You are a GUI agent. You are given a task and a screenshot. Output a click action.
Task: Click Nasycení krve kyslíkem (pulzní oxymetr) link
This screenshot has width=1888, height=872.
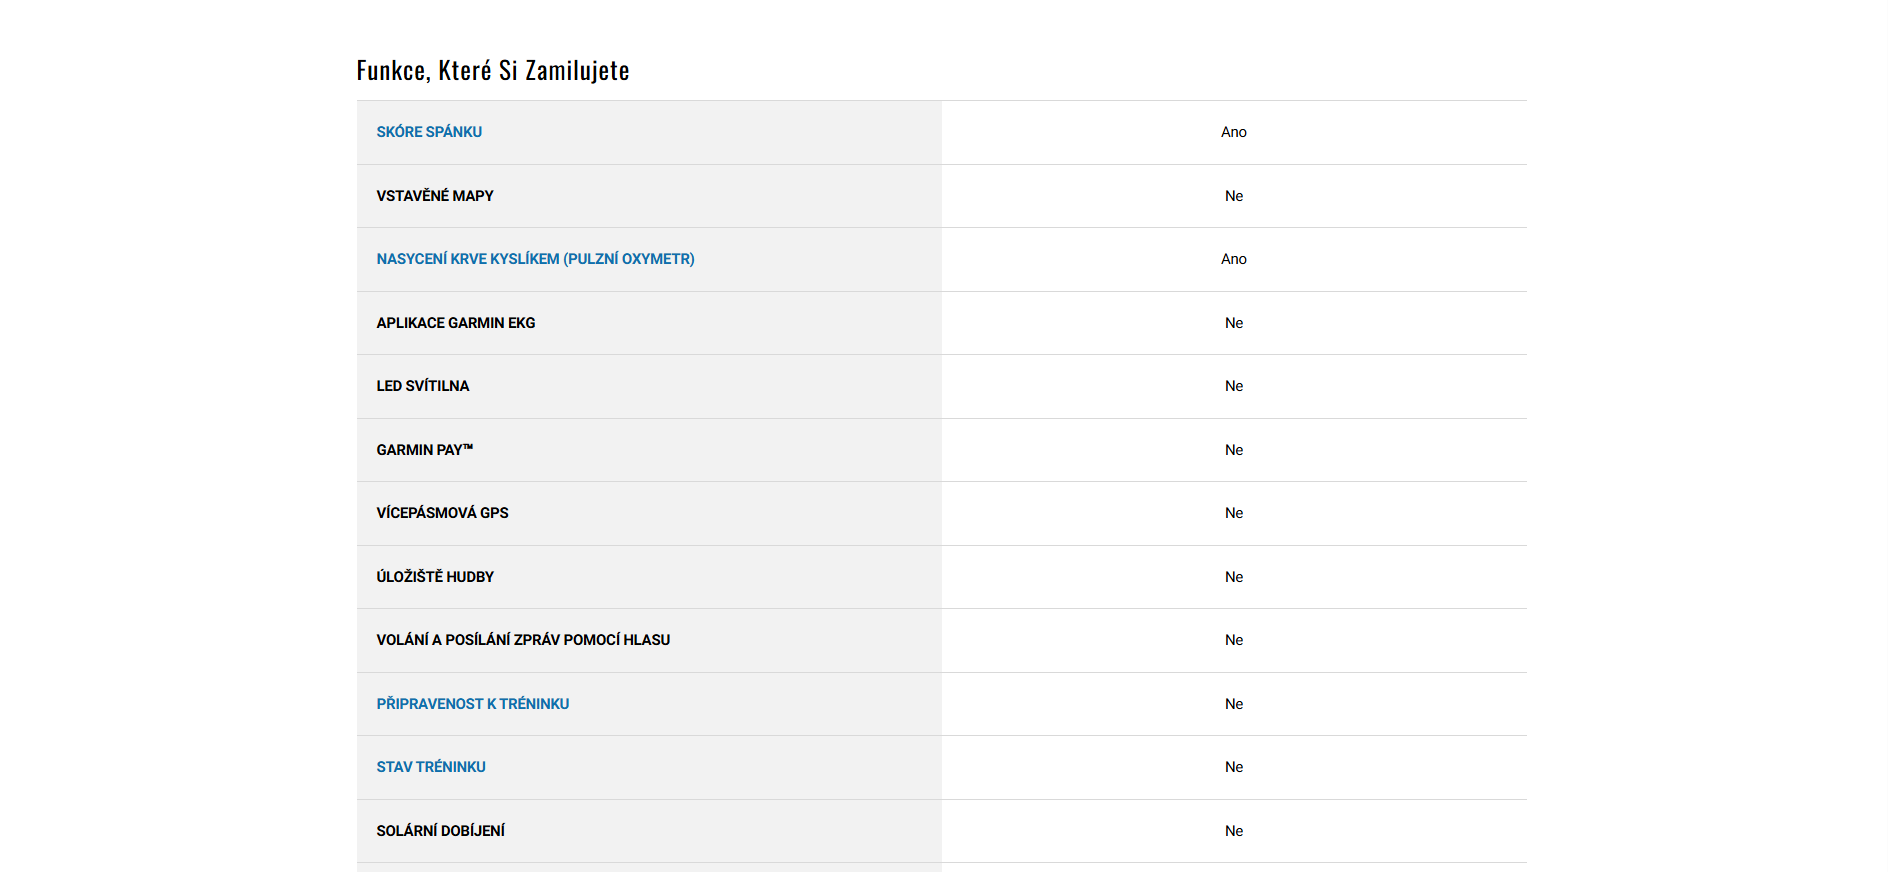click(x=535, y=259)
